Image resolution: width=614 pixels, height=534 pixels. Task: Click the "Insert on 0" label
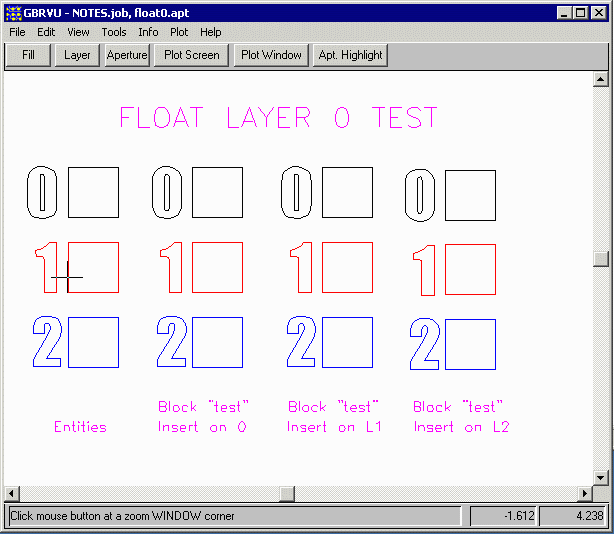pyautogui.click(x=202, y=427)
